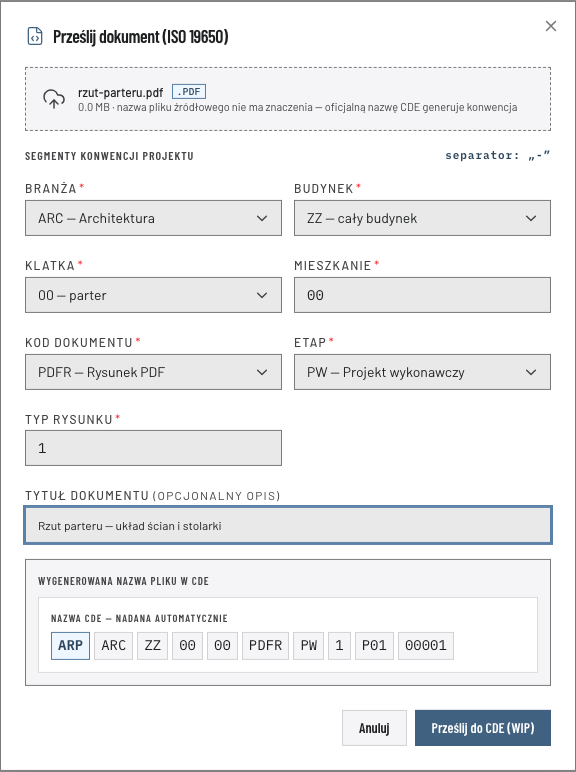The image size is (576, 772).
Task: Open the Kod dokumentu dropdown
Action: [154, 372]
